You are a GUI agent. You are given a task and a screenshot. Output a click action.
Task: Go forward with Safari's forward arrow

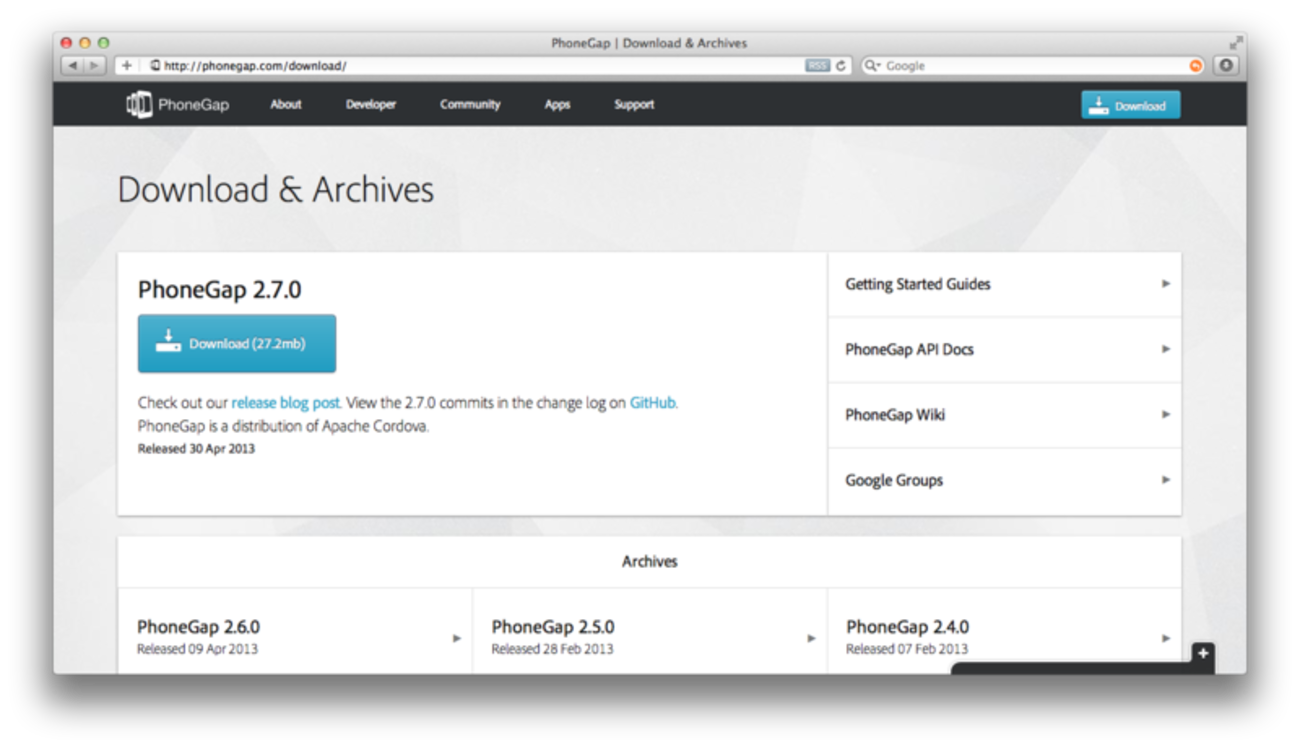pos(94,66)
